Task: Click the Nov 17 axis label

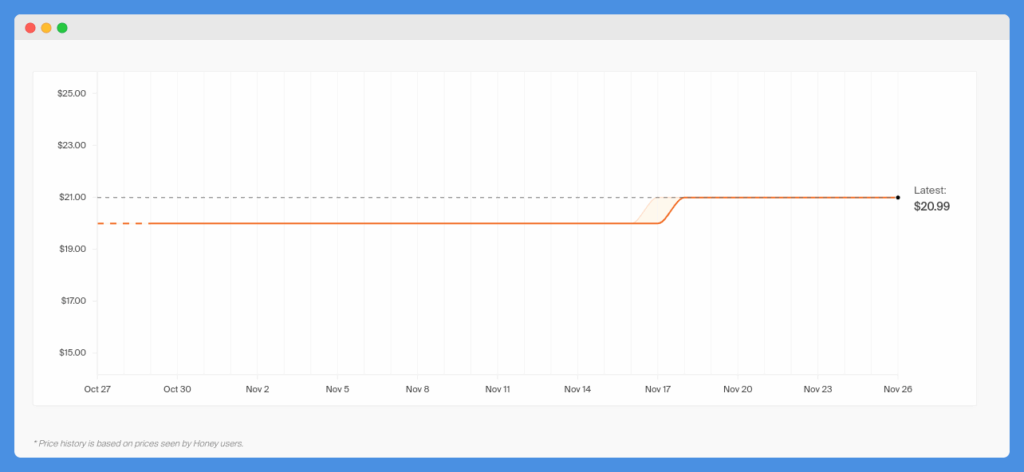Action: coord(658,389)
